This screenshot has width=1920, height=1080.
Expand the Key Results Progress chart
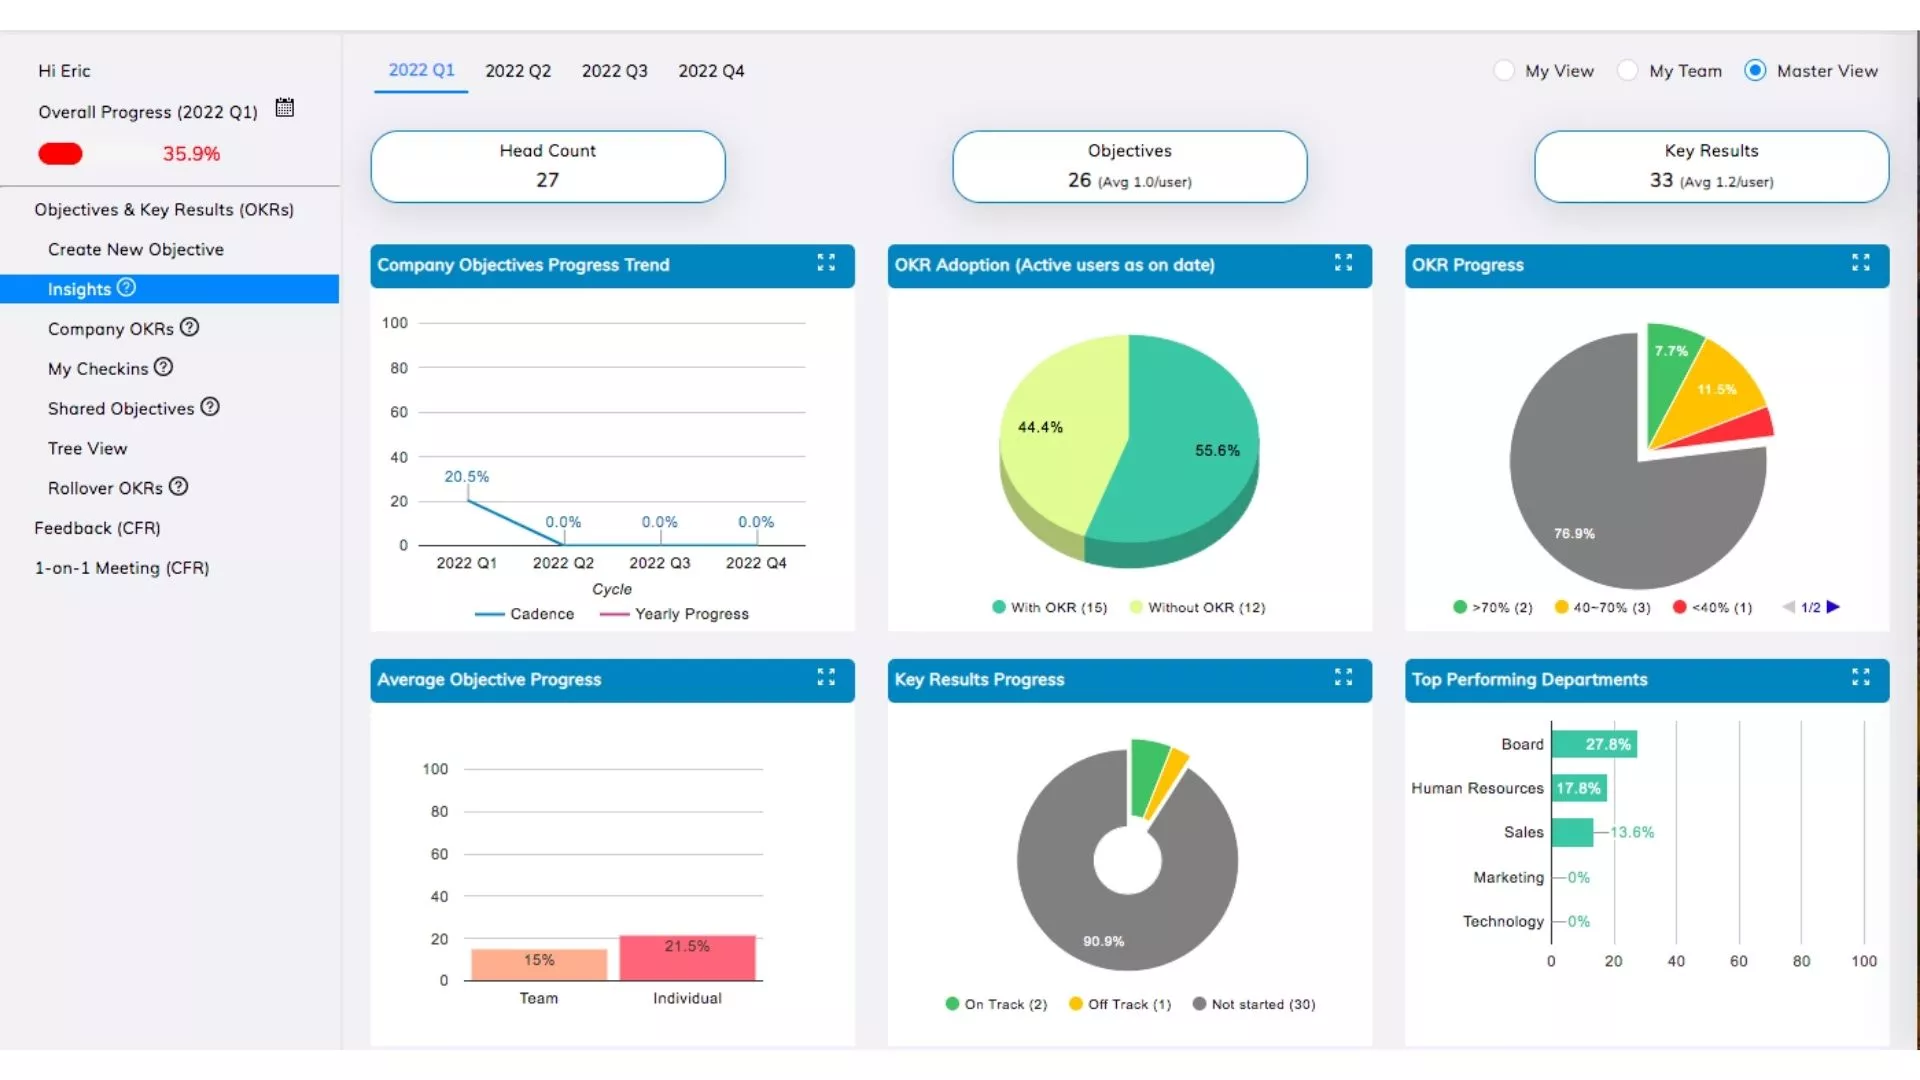(1343, 677)
